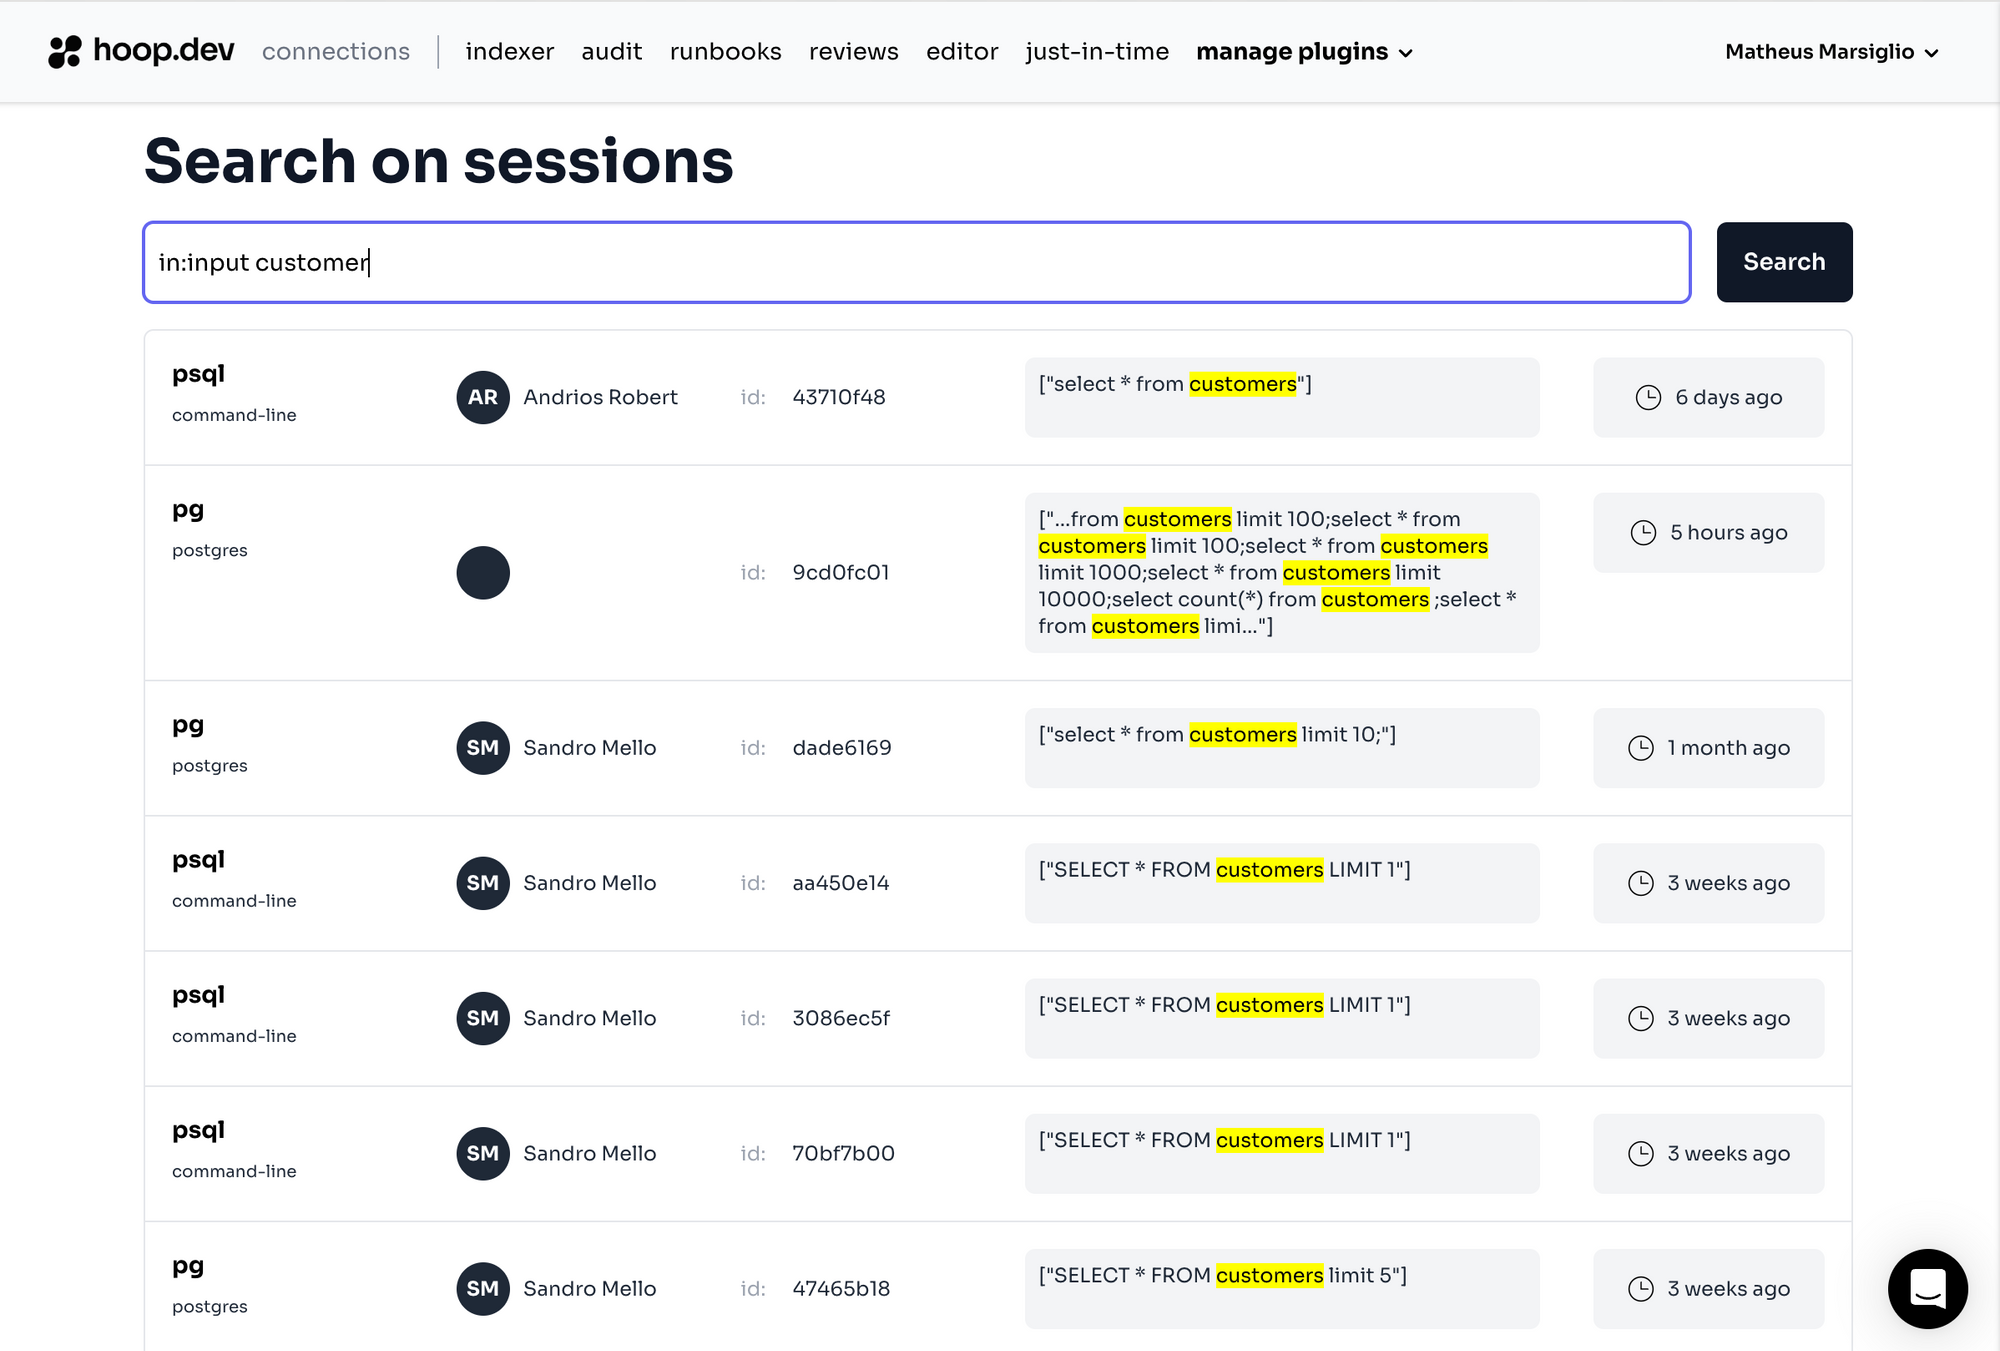
Task: Click the SM avatar in session 47465b18
Action: point(483,1289)
